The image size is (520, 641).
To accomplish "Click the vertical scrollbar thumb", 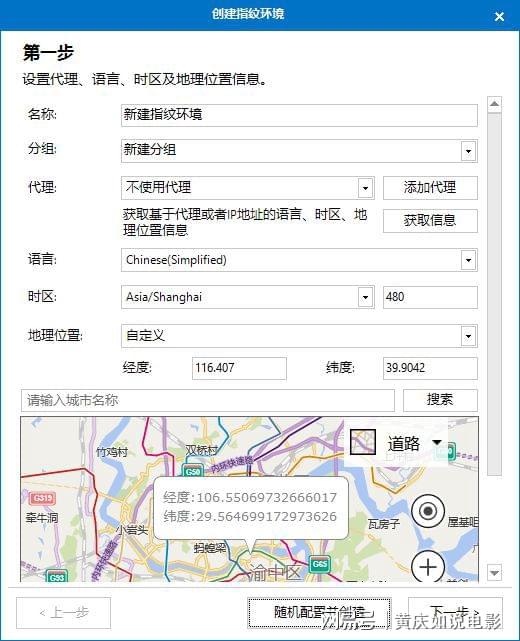I will (494, 294).
